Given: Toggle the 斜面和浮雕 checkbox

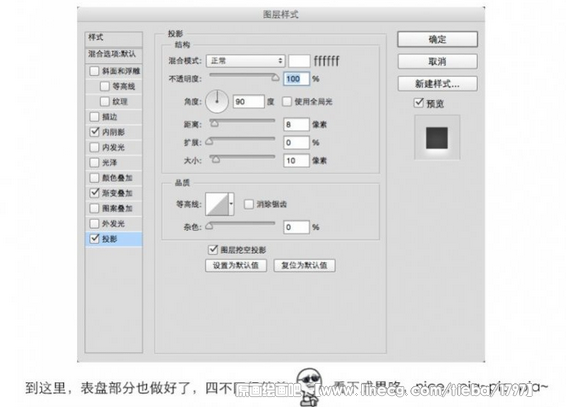Looking at the screenshot, I should point(94,71).
